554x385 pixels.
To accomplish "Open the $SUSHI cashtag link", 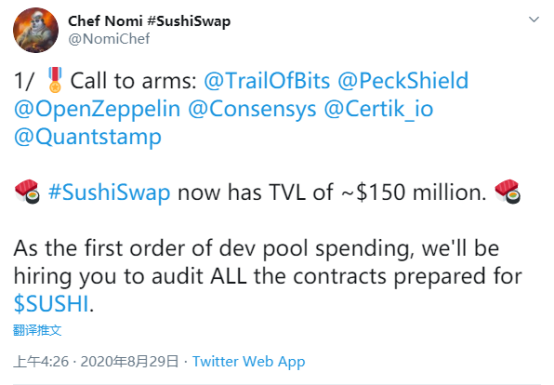I will [51, 304].
